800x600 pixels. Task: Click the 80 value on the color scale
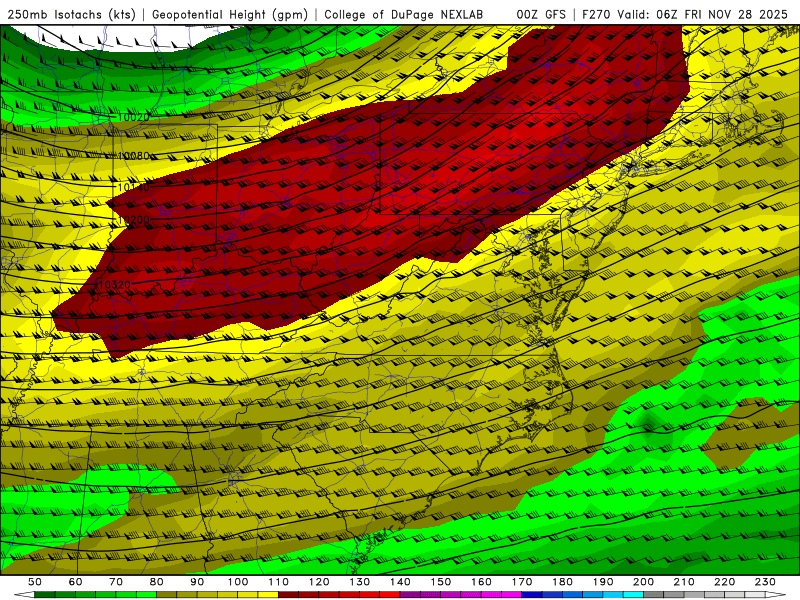tap(157, 582)
